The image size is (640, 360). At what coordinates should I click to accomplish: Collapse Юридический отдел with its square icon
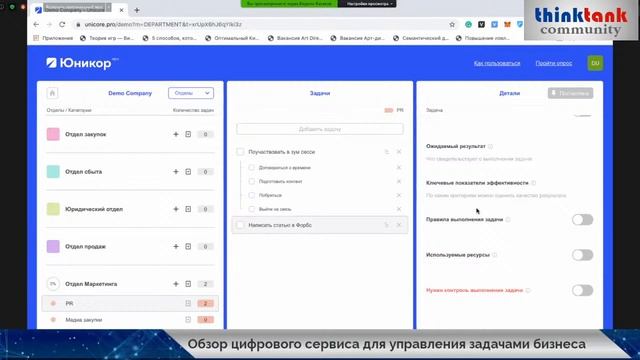[188, 209]
